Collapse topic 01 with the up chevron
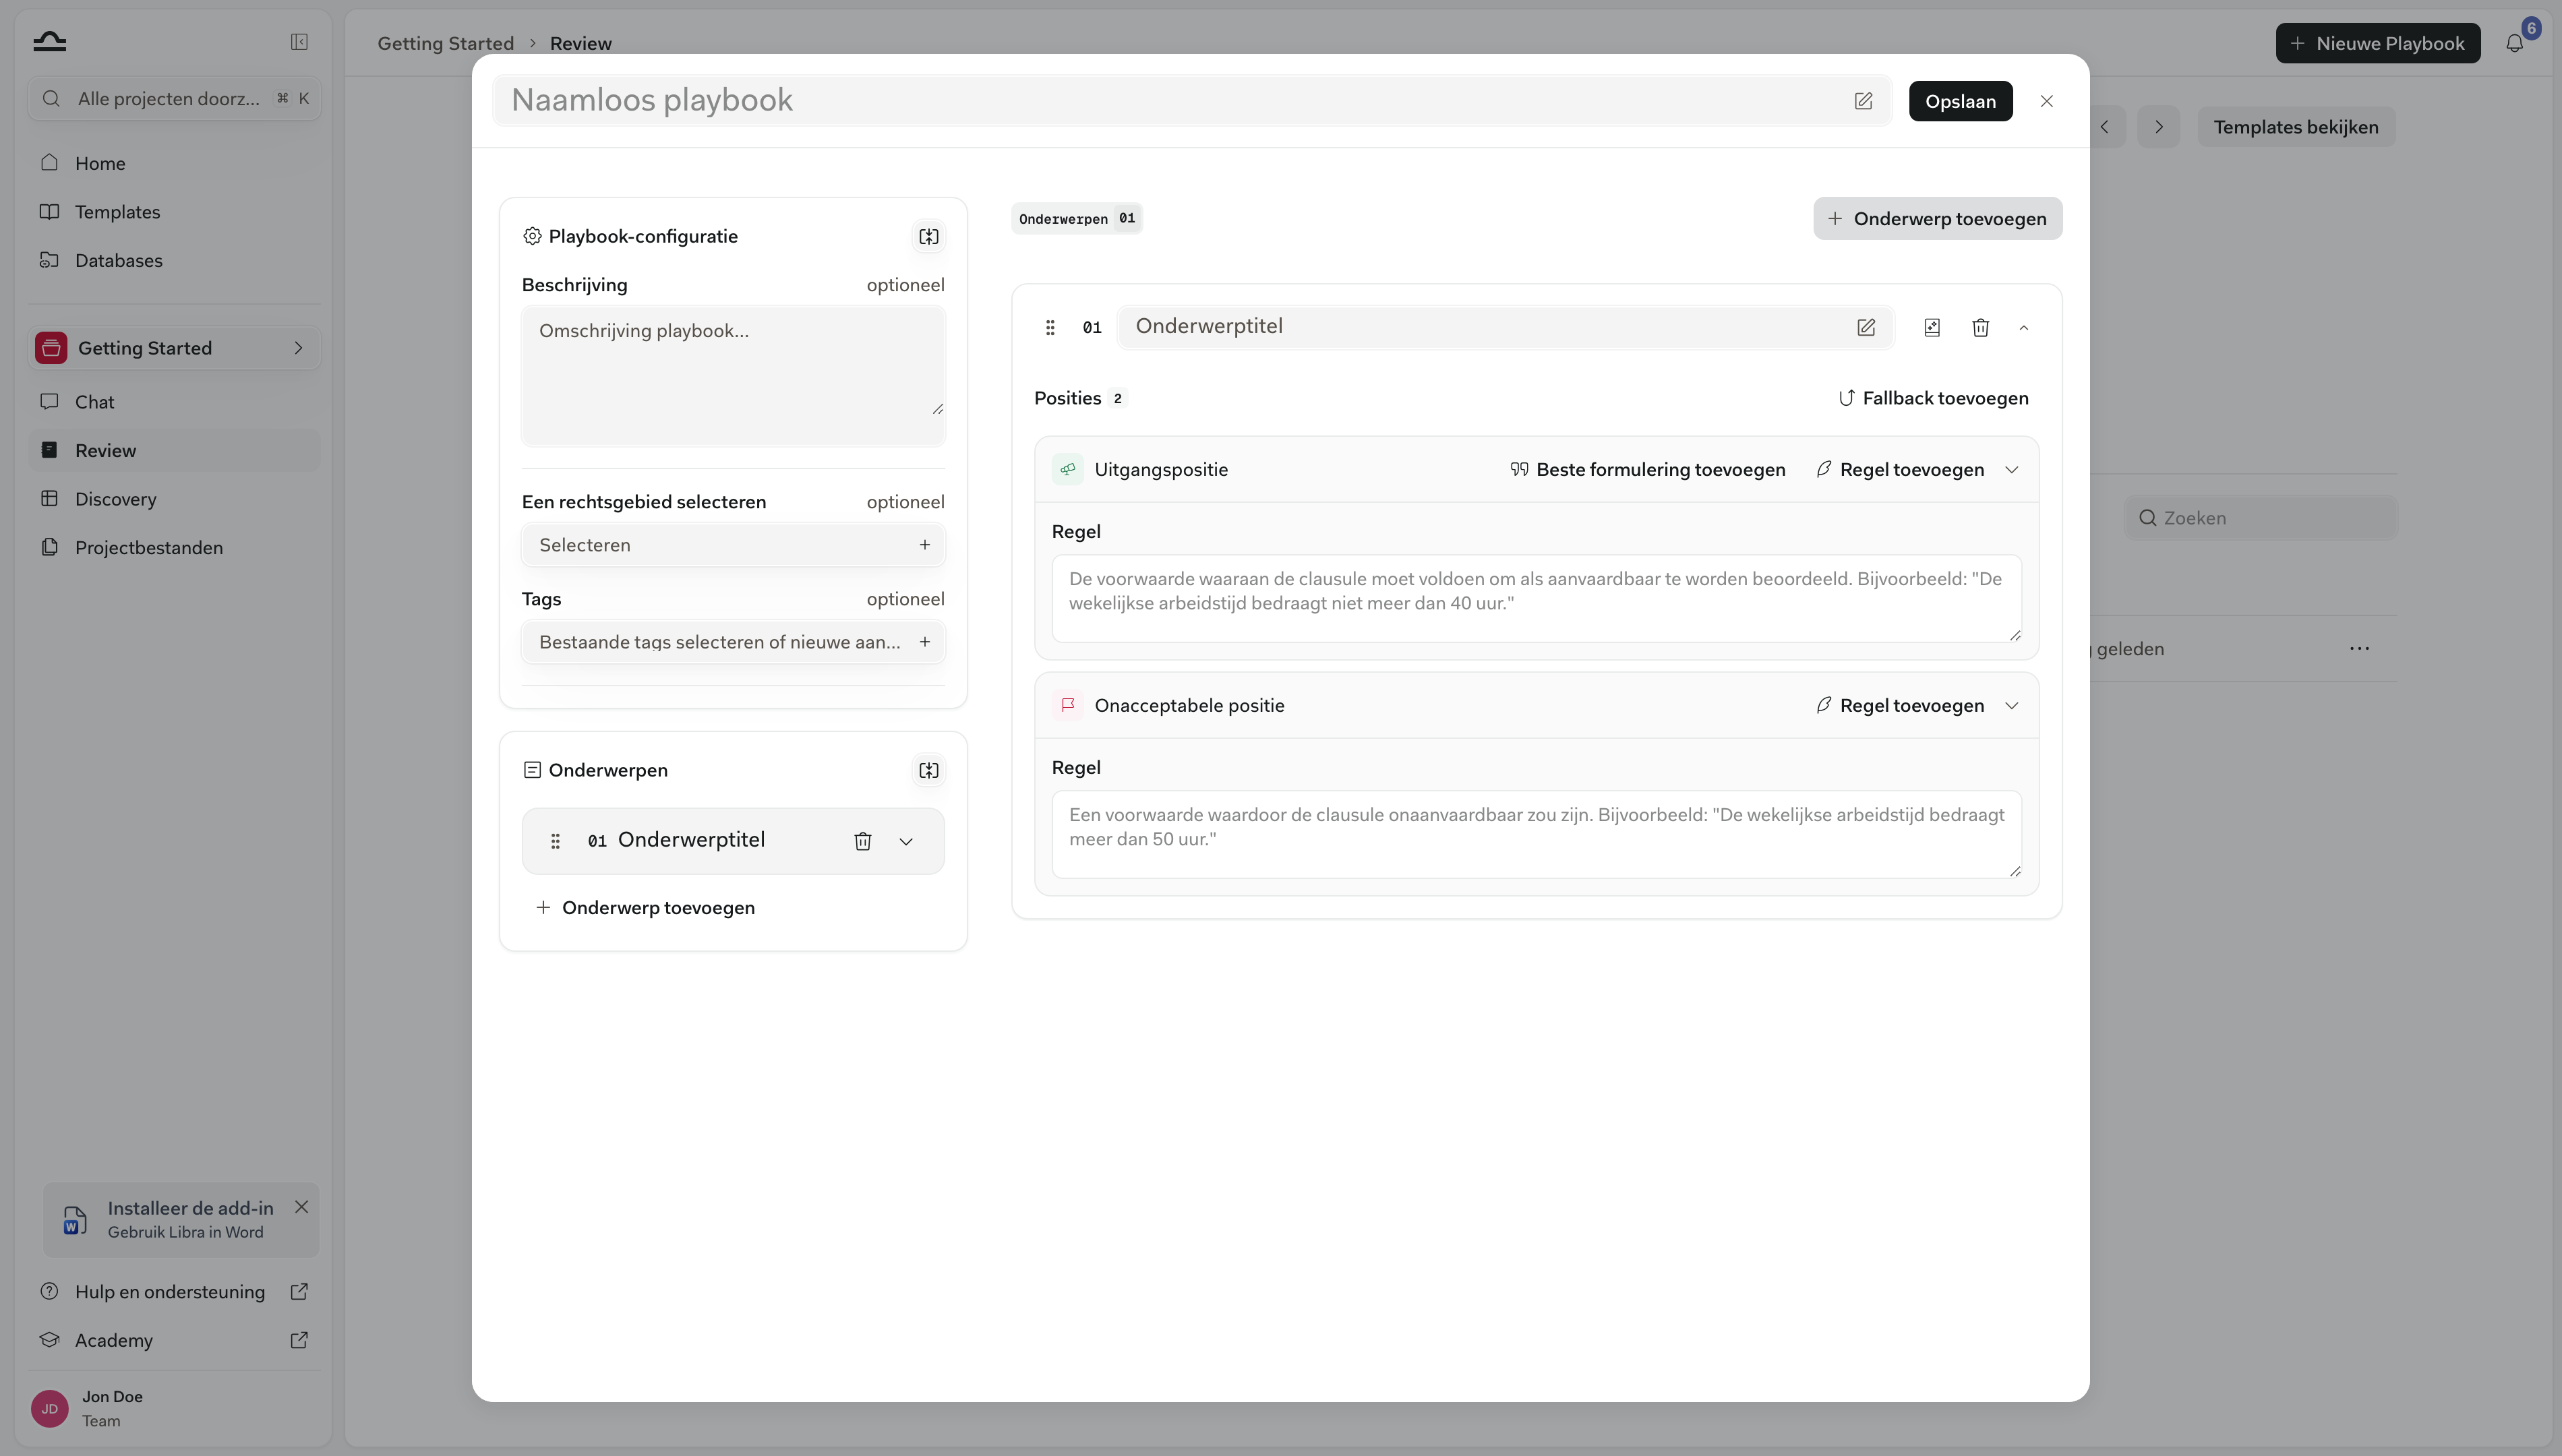Viewport: 2562px width, 1456px height. point(2023,327)
